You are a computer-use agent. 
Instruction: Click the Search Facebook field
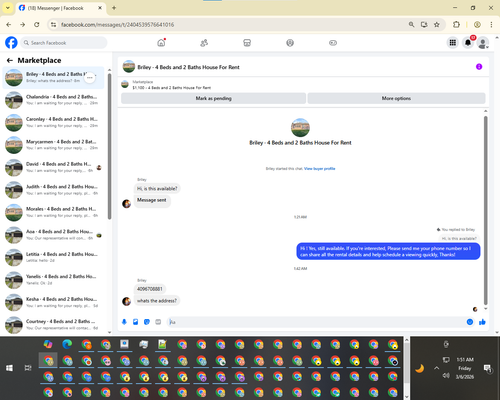coord(64,43)
